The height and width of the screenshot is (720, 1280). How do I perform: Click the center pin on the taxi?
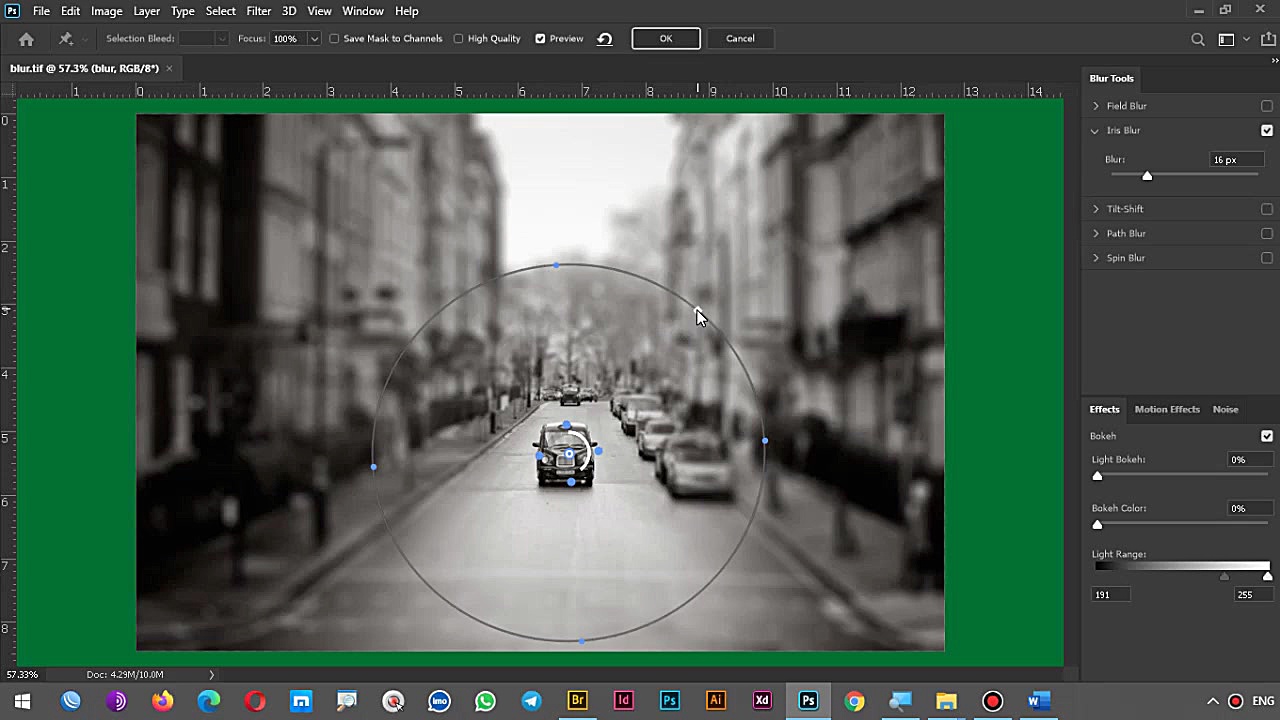pyautogui.click(x=569, y=455)
